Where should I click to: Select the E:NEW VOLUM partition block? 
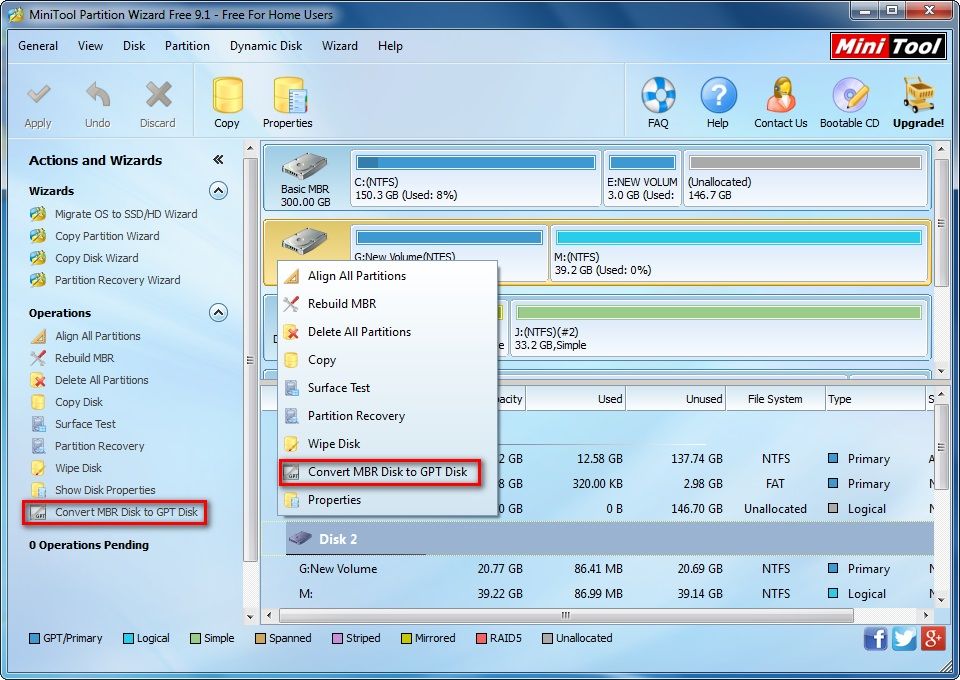[642, 178]
